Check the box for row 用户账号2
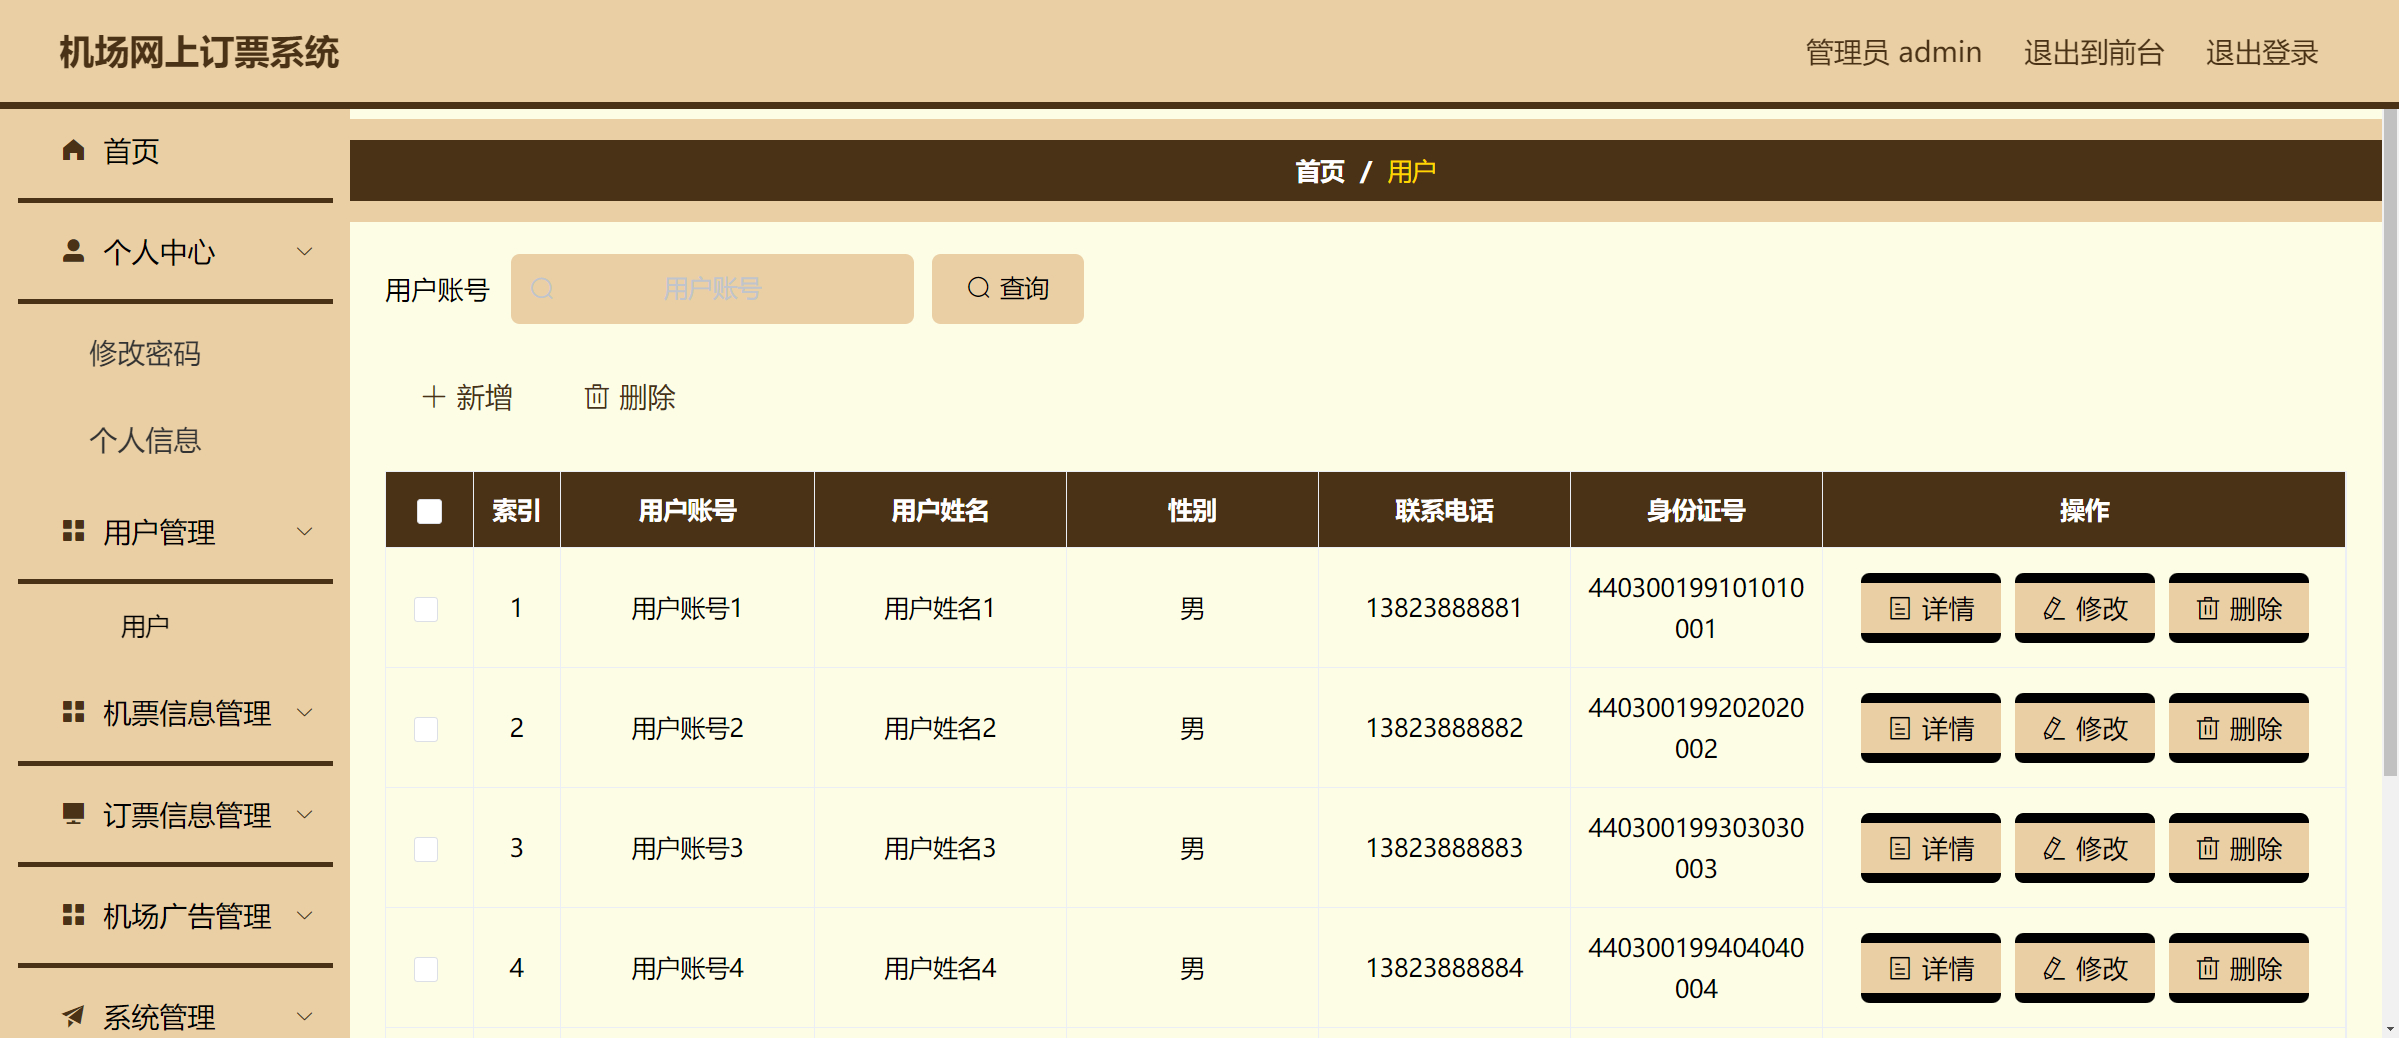Image resolution: width=2399 pixels, height=1038 pixels. pyautogui.click(x=426, y=729)
